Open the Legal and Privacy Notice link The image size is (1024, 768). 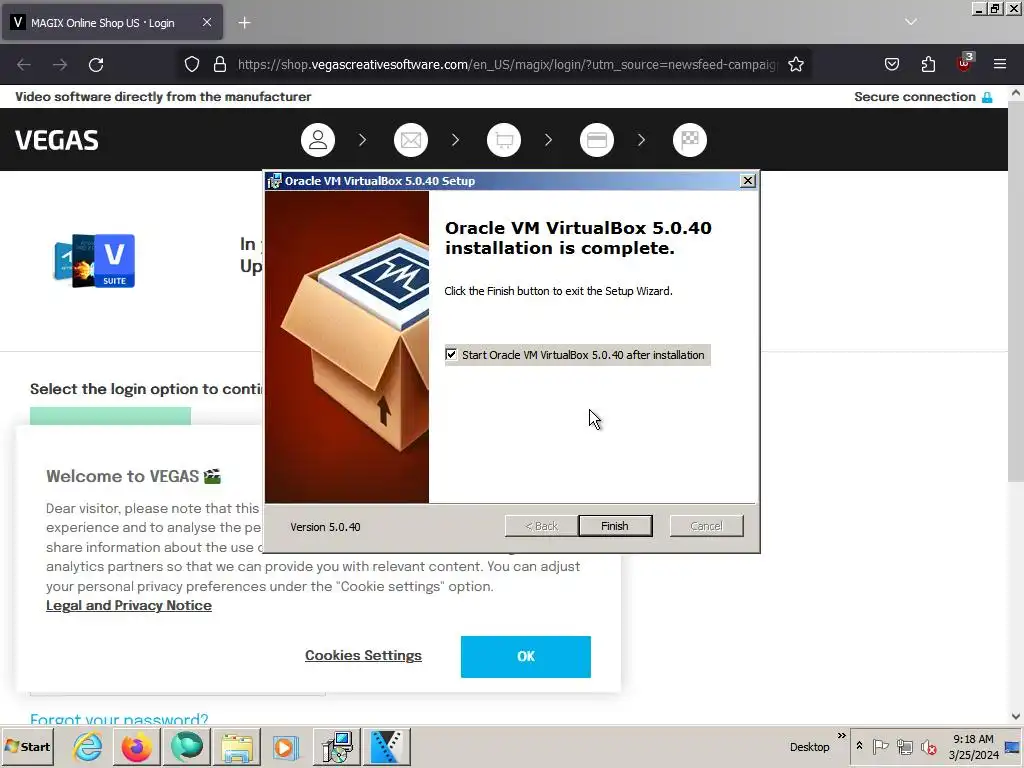(129, 605)
